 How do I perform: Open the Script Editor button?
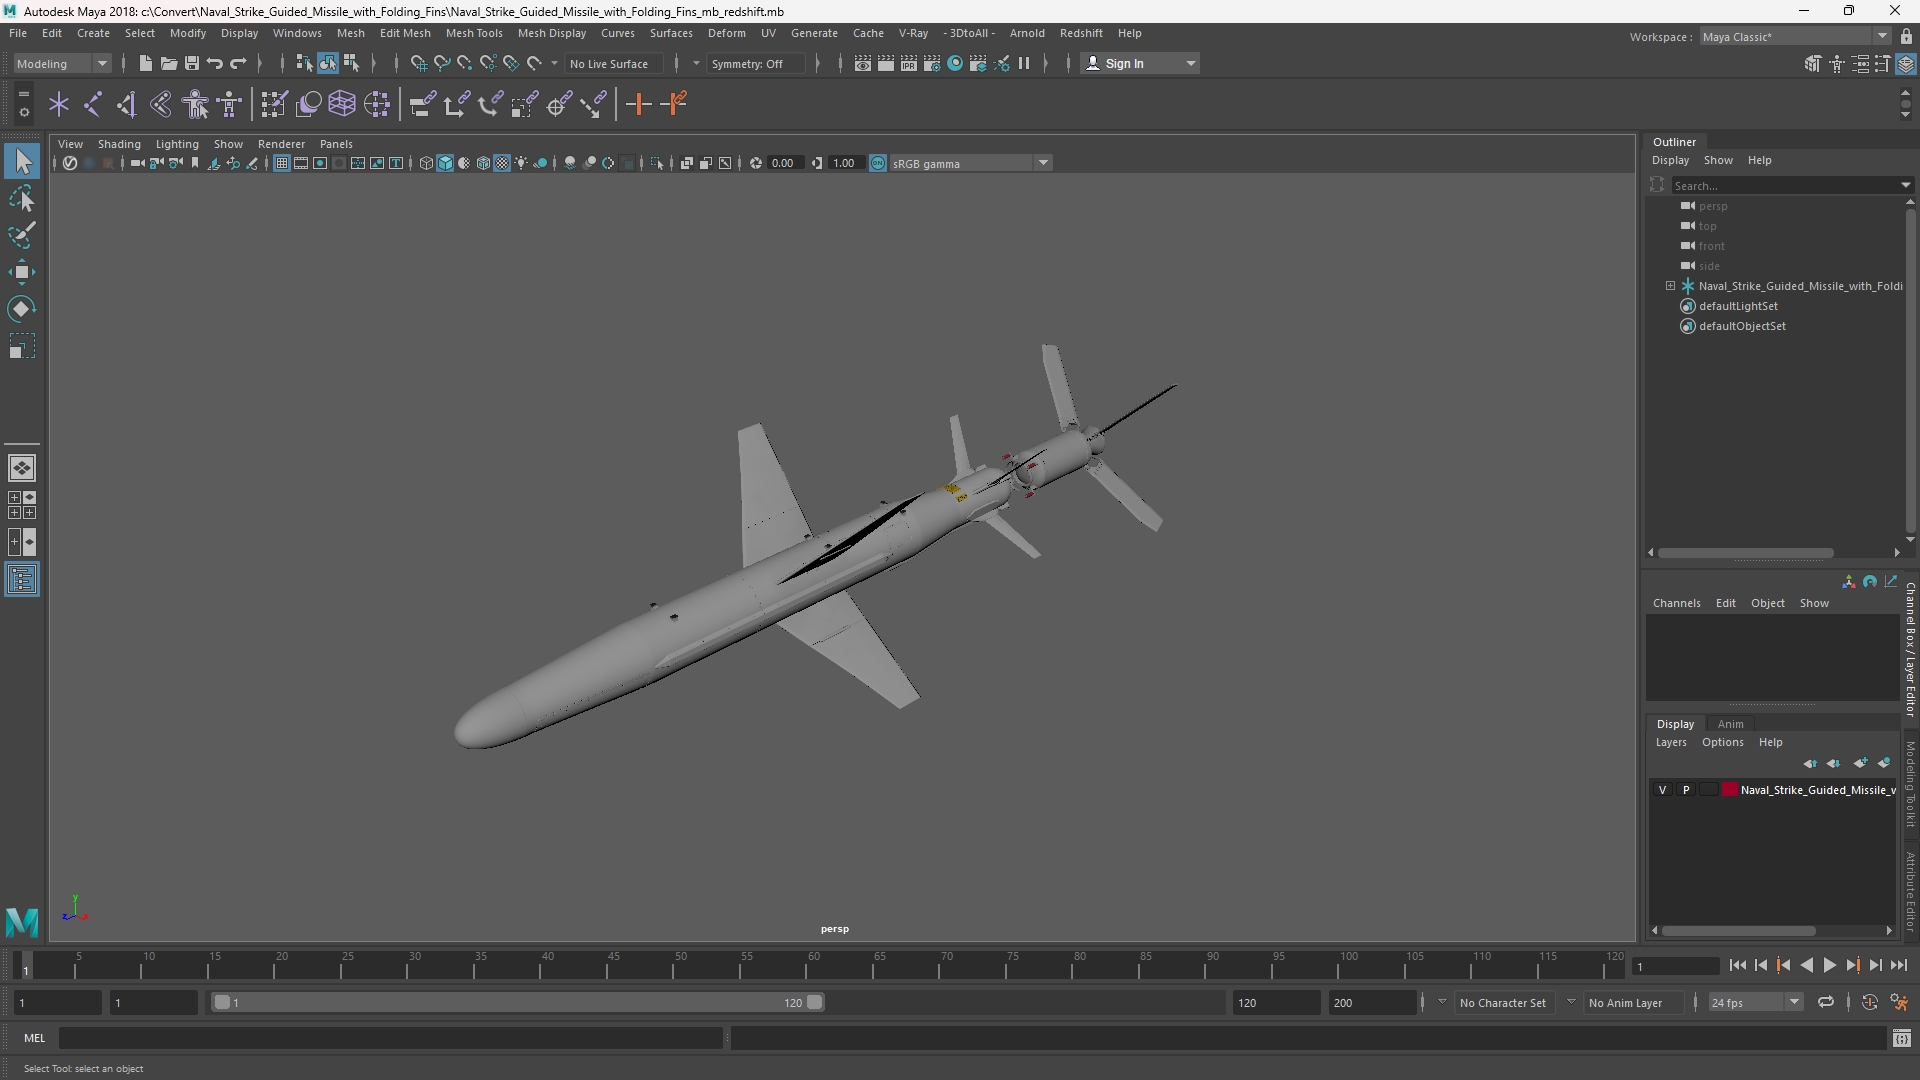coord(1901,1038)
